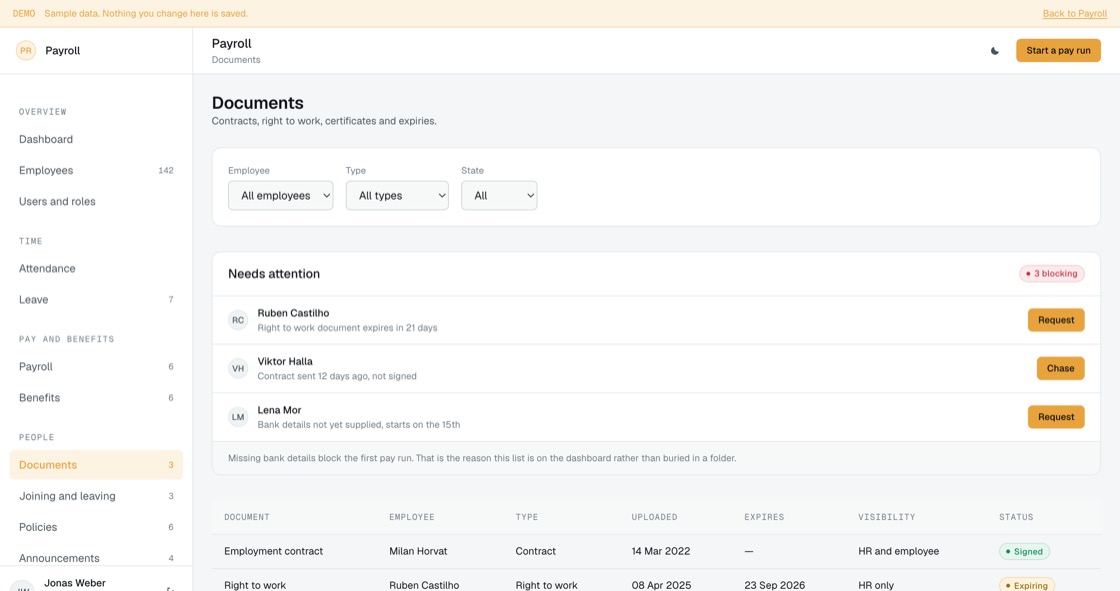Click the Visibility column header
The height and width of the screenshot is (591, 1120).
point(886,517)
